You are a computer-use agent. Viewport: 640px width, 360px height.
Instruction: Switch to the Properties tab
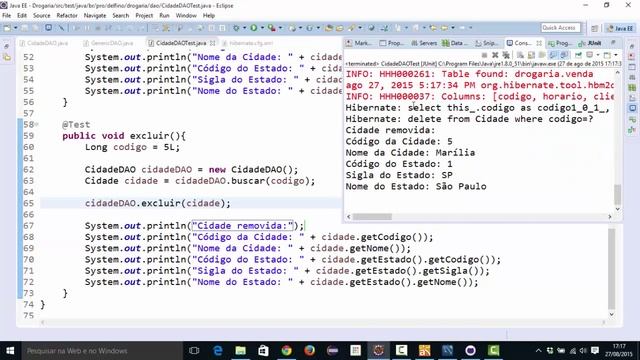tap(391, 43)
